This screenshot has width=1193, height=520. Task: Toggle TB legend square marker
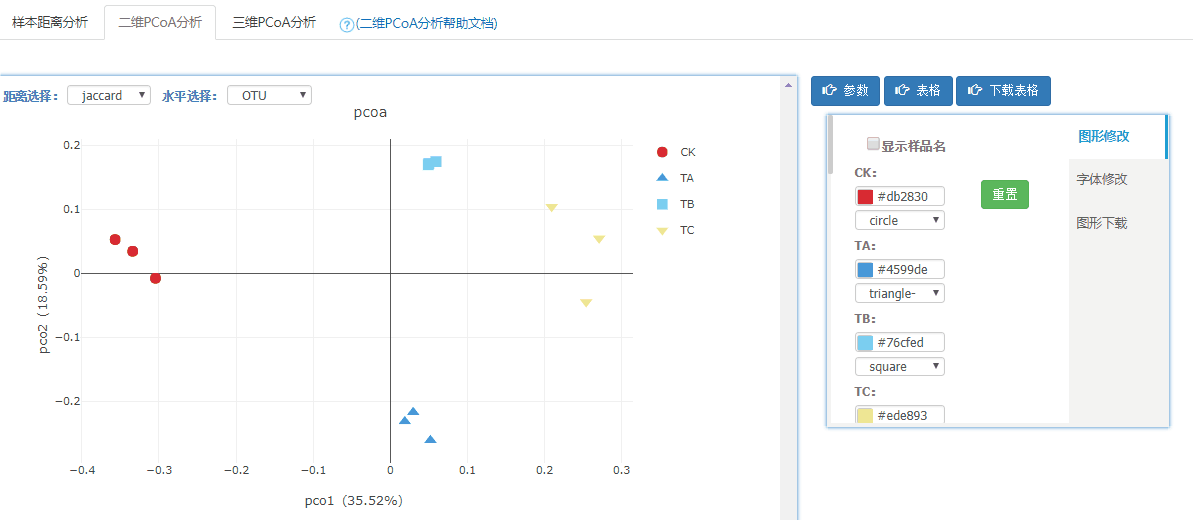[662, 204]
